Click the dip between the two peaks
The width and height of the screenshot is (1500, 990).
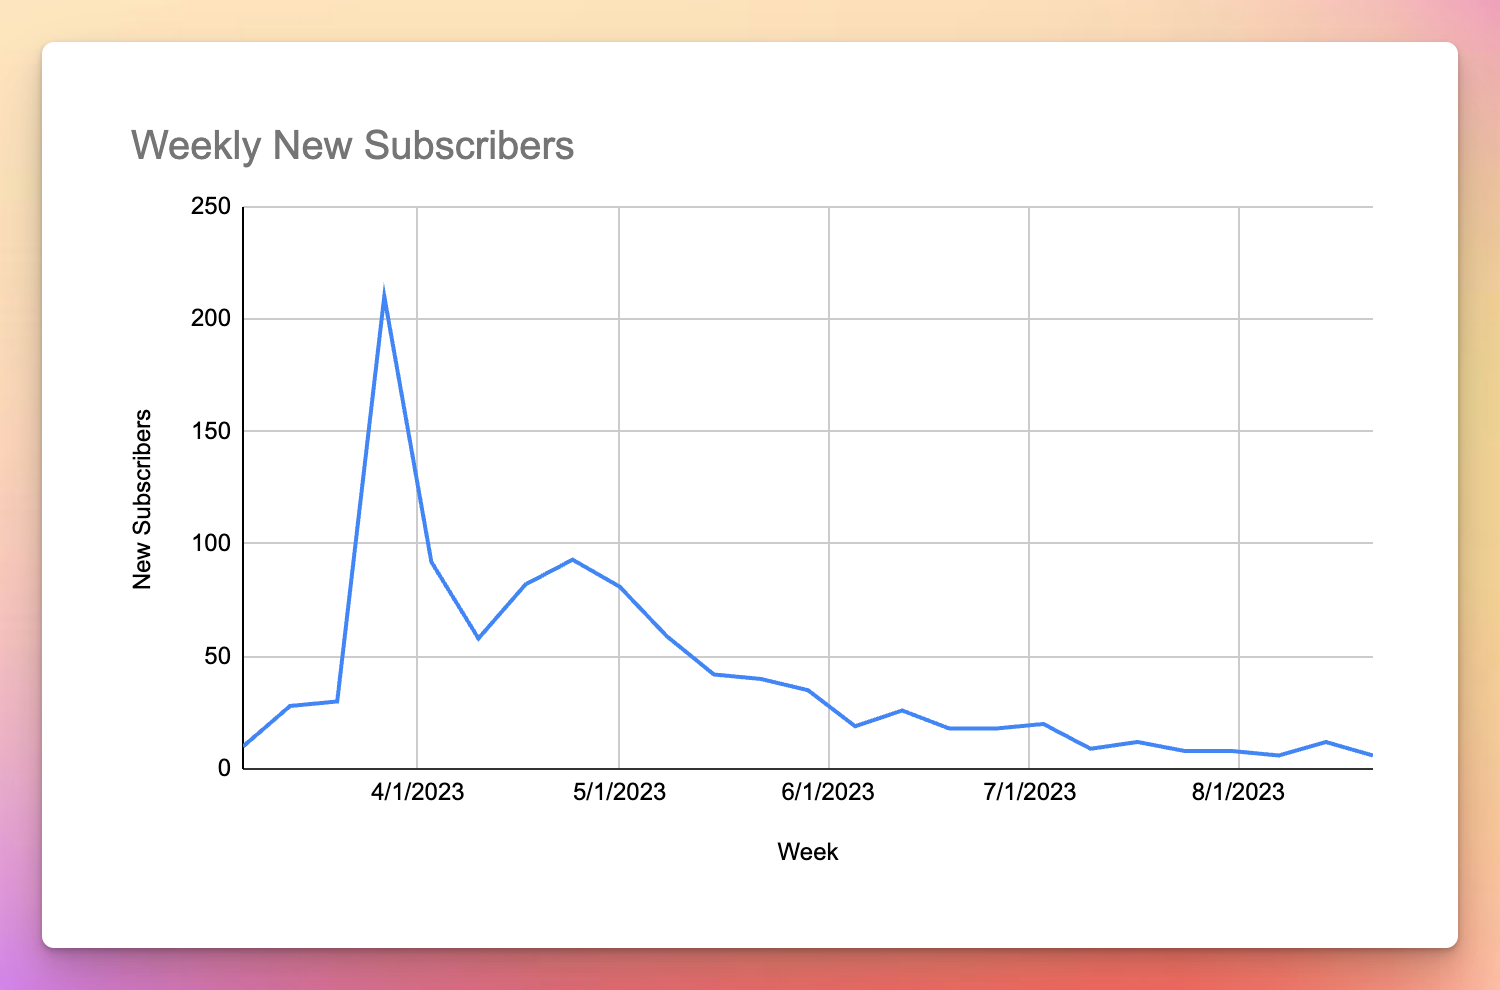pyautogui.click(x=478, y=638)
